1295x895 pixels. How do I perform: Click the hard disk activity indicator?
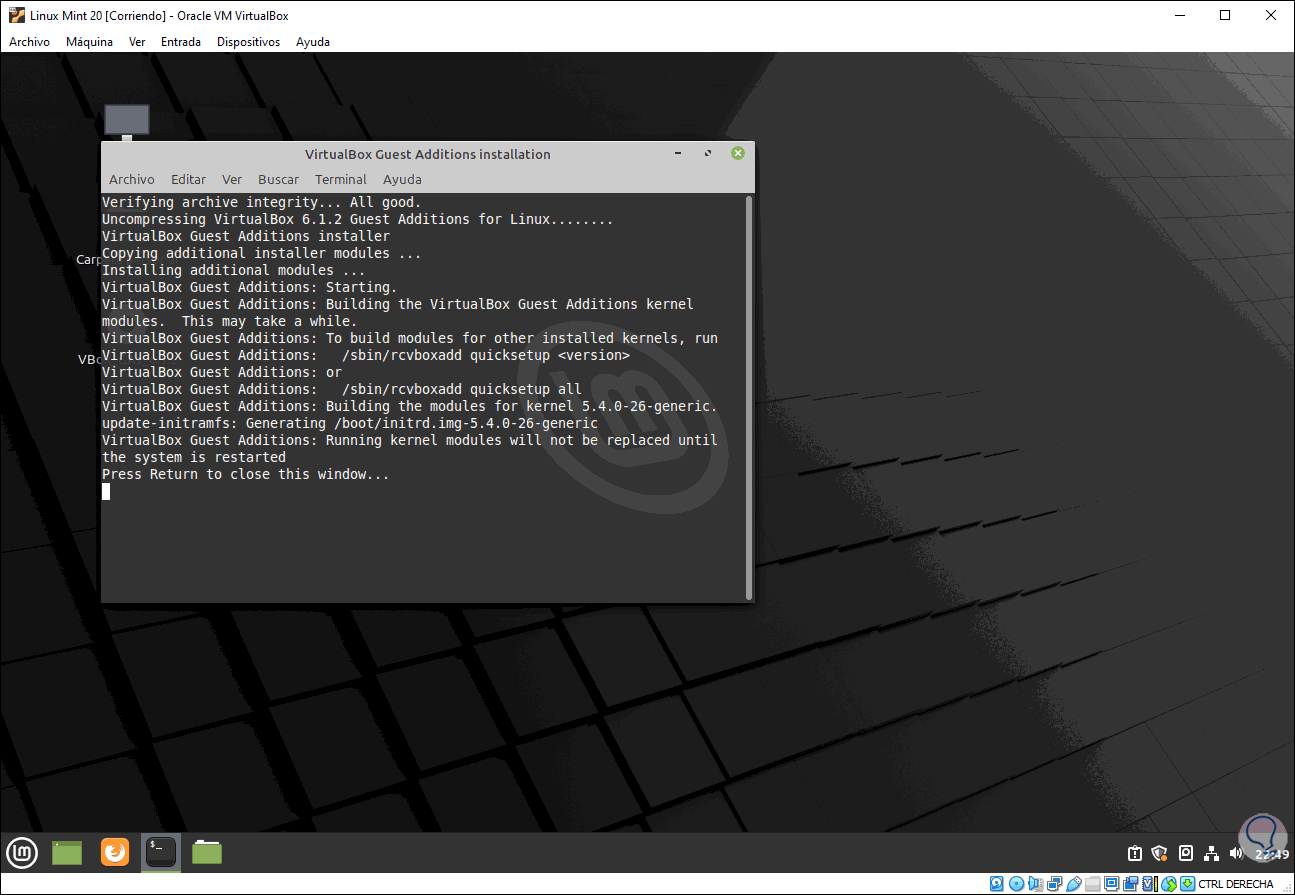[x=997, y=884]
